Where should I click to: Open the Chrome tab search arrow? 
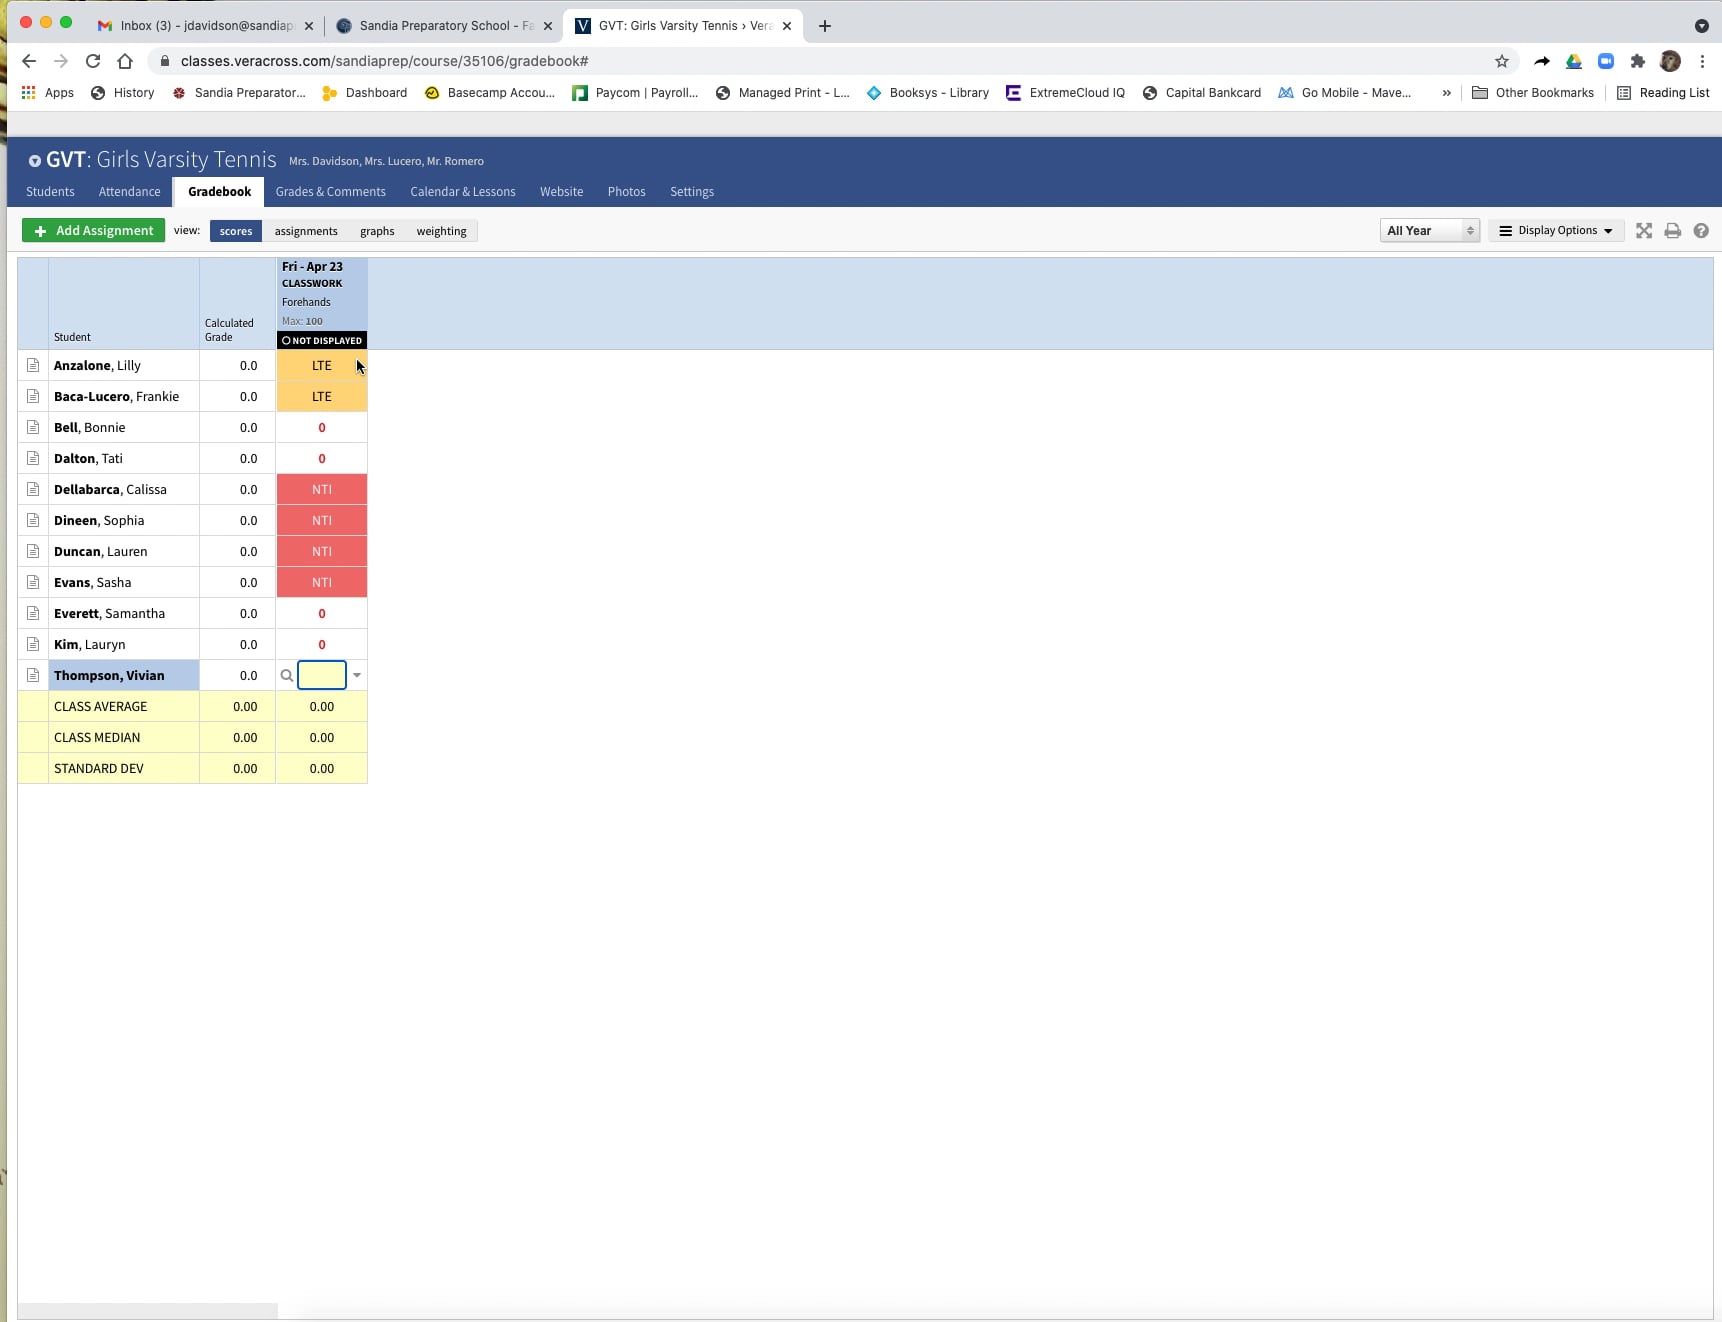pos(1701,26)
